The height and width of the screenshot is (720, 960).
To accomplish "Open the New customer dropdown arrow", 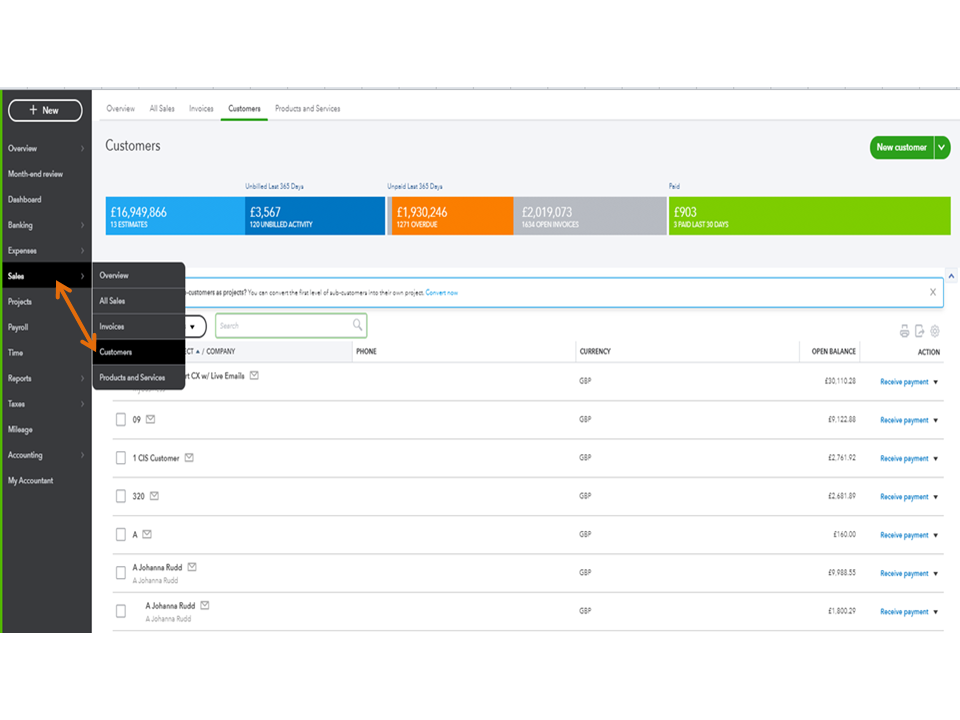I will (942, 148).
